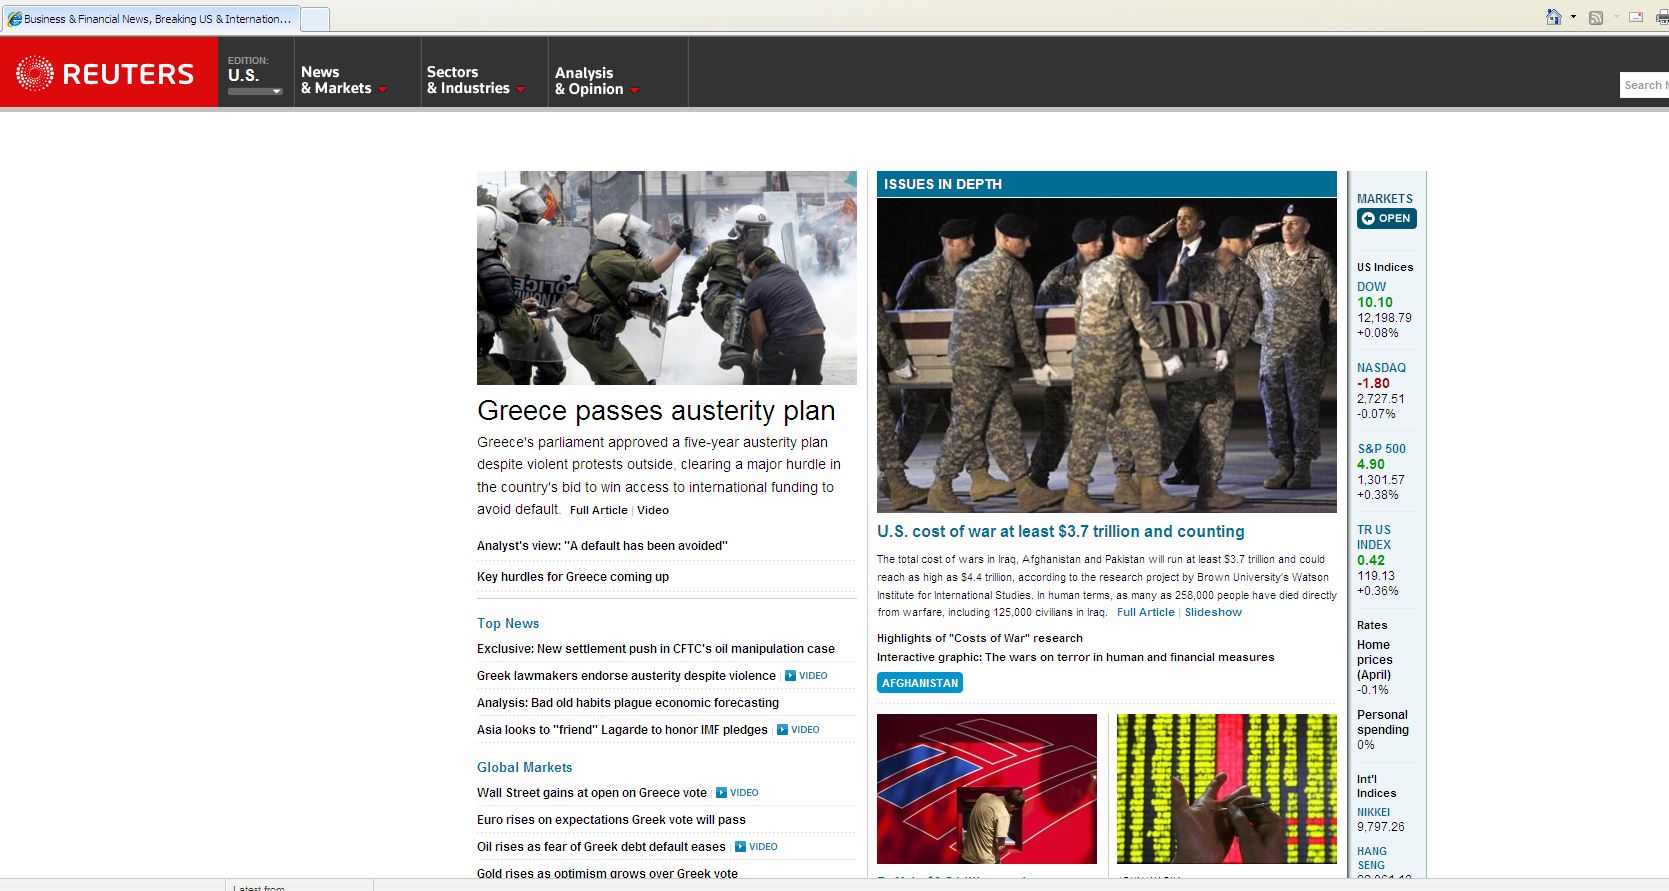Click the RSS feeds icon
This screenshot has height=891, width=1669.
coord(1596,17)
